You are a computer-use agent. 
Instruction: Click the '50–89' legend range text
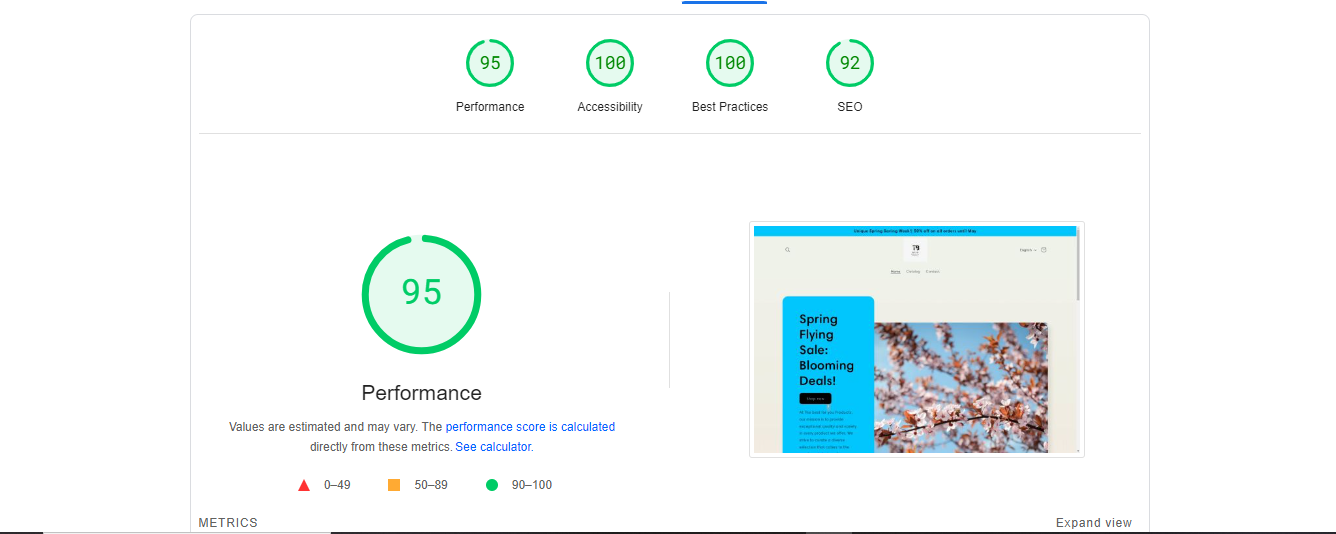click(431, 485)
